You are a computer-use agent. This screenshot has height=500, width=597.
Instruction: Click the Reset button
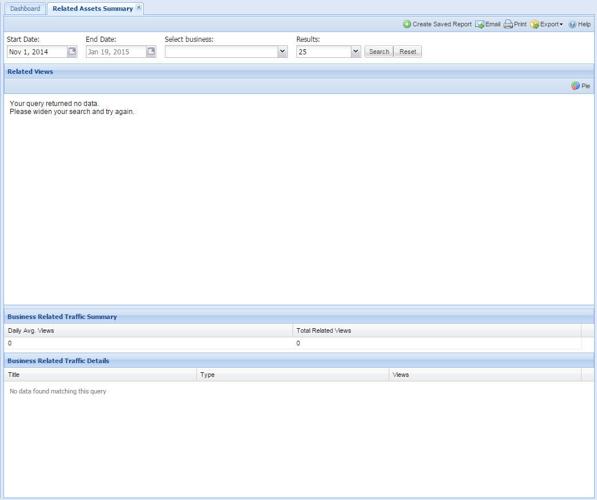click(x=407, y=51)
